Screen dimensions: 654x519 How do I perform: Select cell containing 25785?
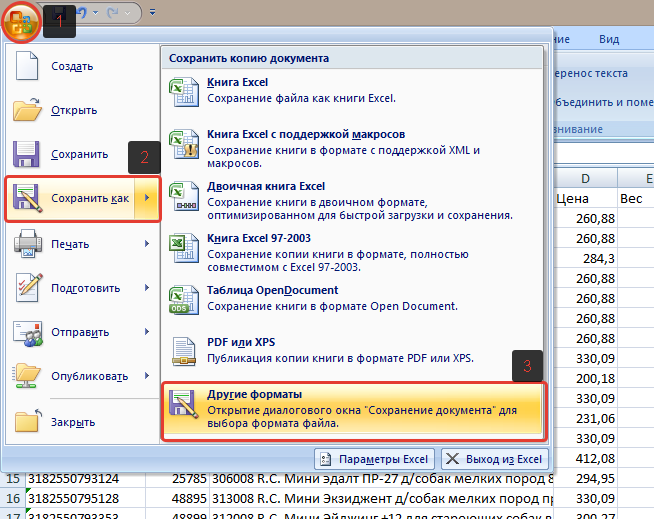point(177,479)
